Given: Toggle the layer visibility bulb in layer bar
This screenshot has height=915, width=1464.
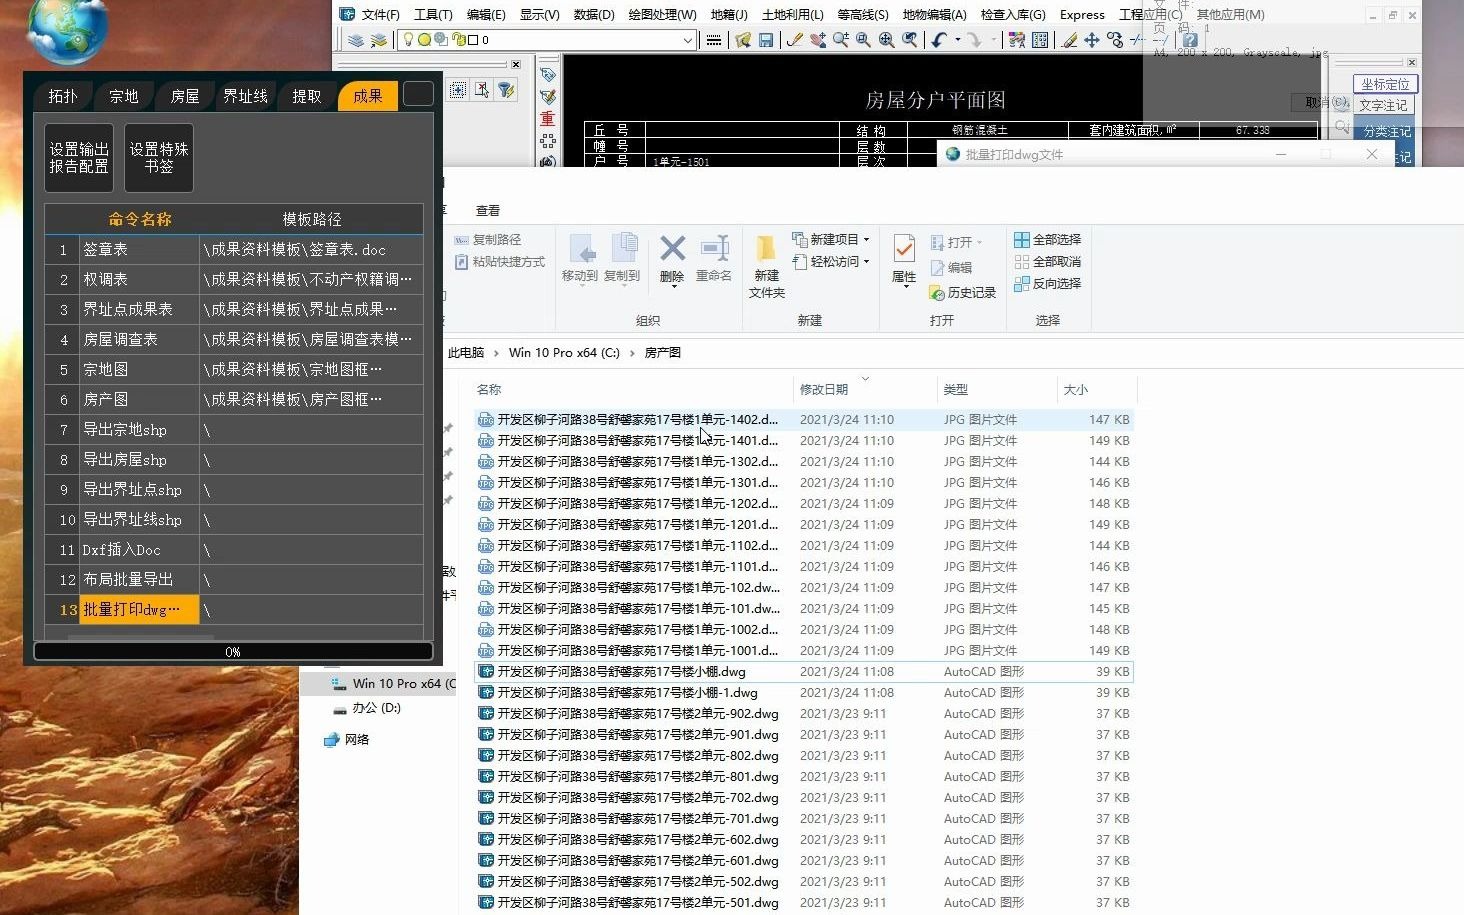Looking at the screenshot, I should pos(408,40).
